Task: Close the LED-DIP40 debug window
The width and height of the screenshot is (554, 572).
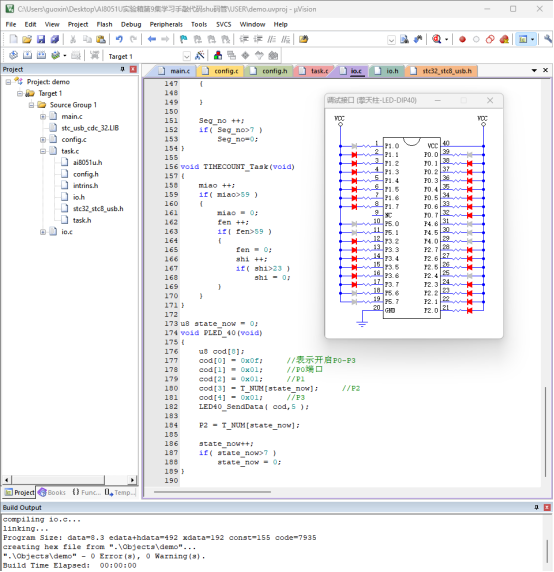Action: (x=490, y=100)
